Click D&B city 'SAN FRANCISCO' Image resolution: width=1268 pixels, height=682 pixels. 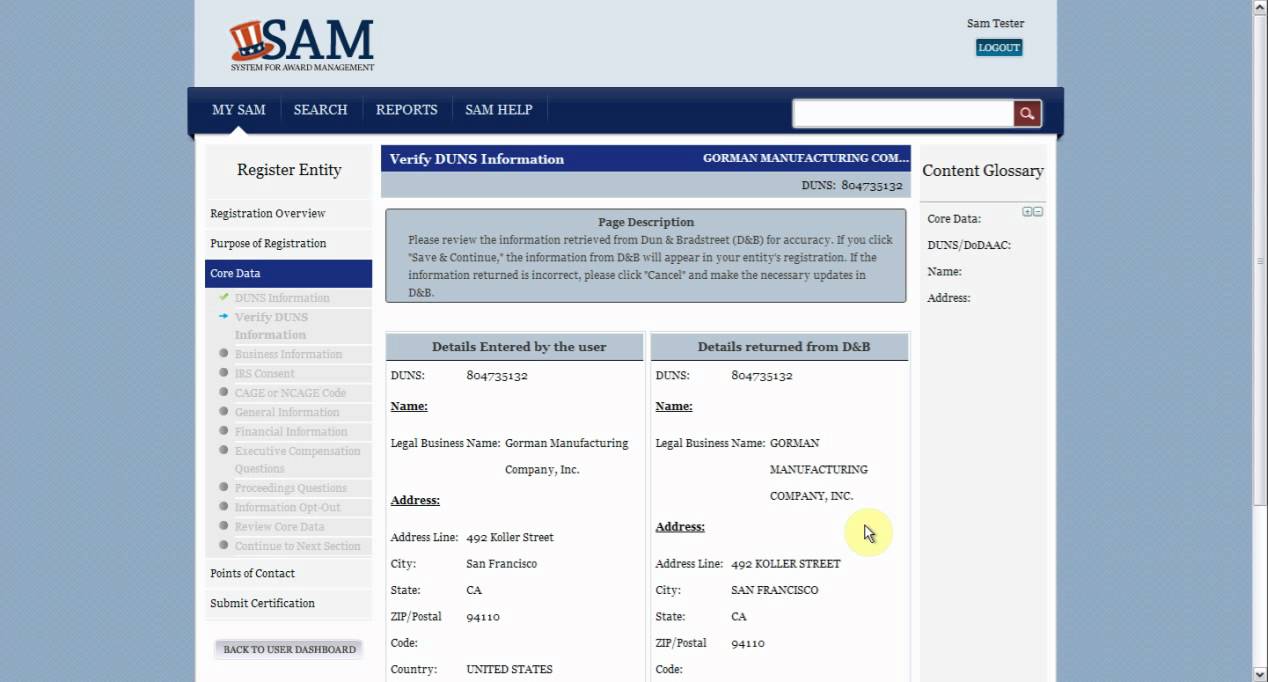[775, 590]
